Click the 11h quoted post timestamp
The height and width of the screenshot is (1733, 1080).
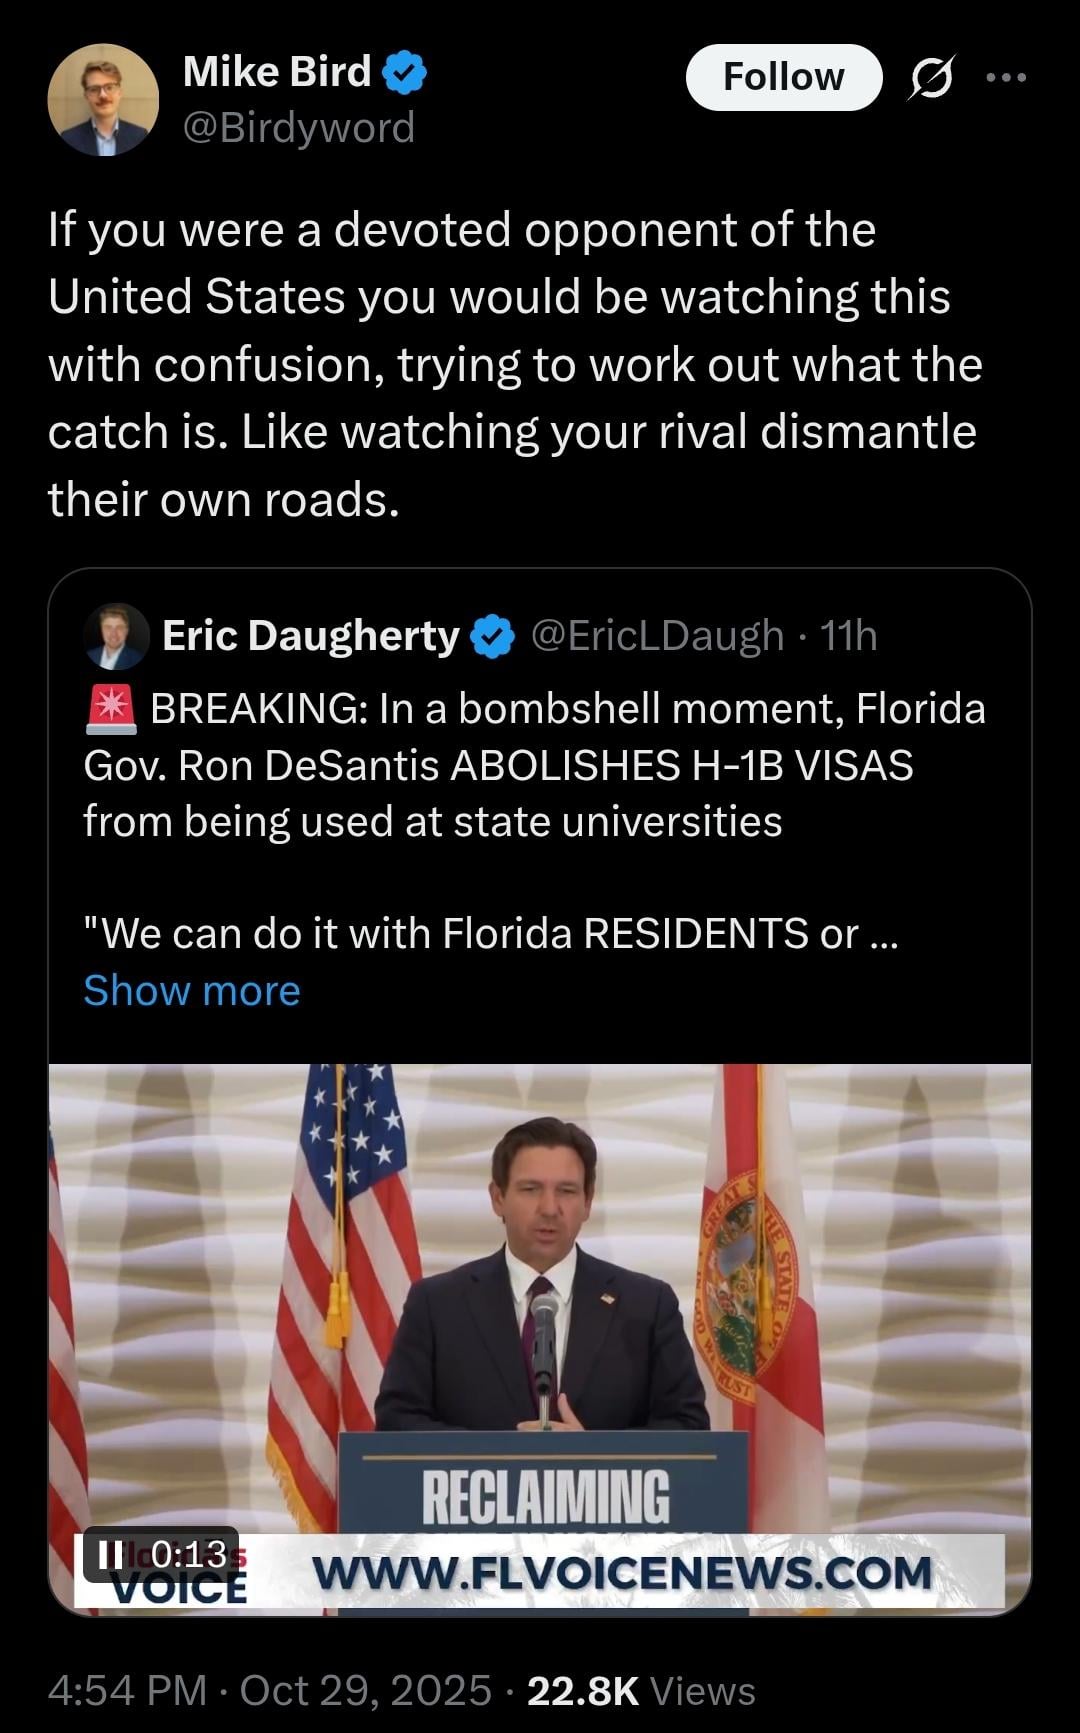pyautogui.click(x=848, y=636)
